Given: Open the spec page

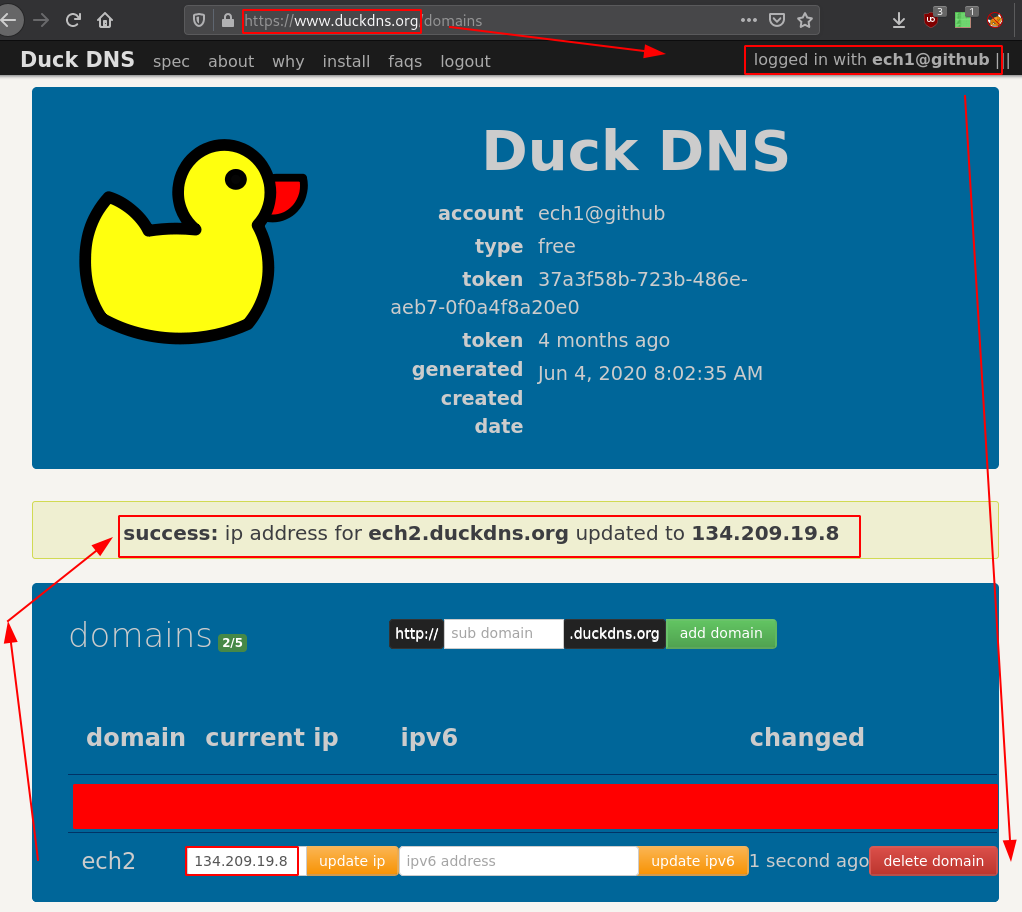Looking at the screenshot, I should tap(171, 61).
